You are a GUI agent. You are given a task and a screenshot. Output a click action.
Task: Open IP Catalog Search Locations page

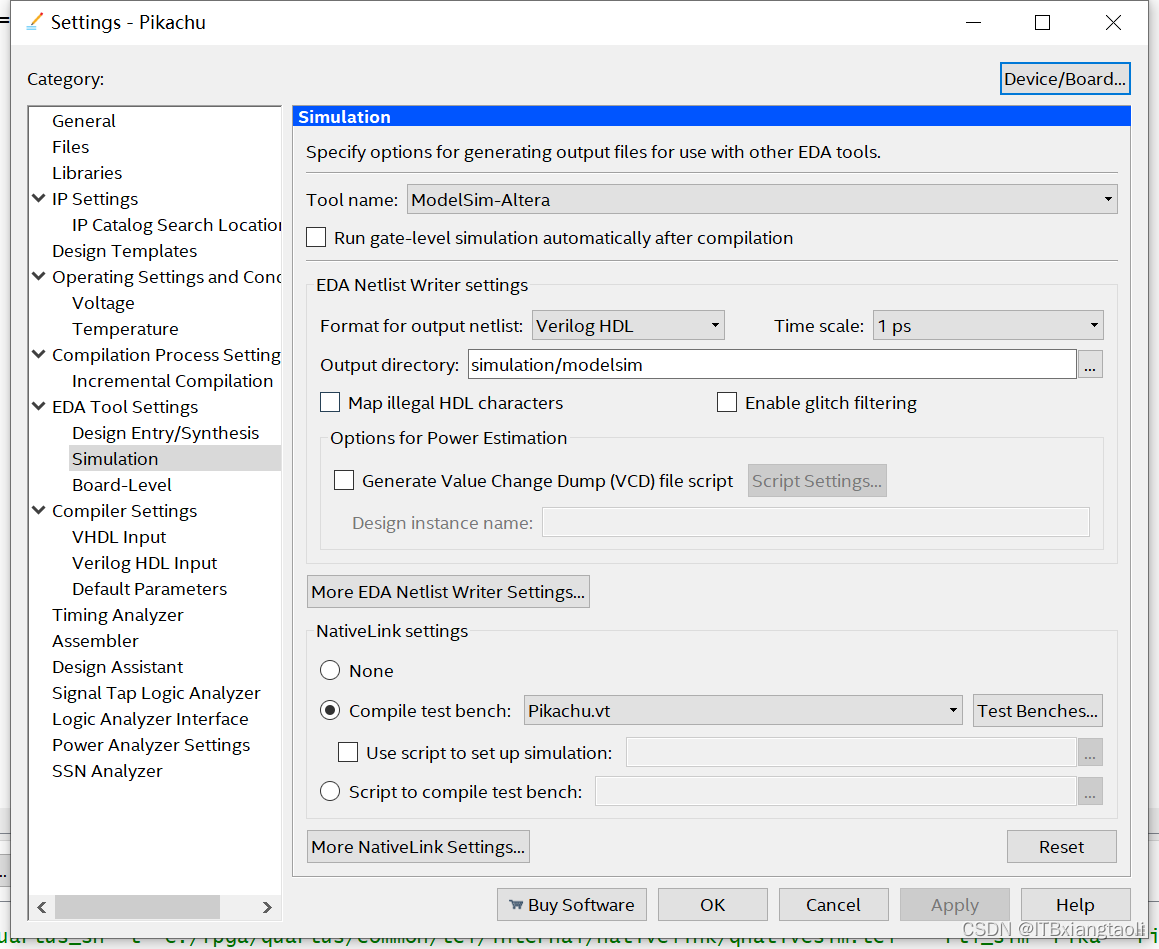click(177, 225)
